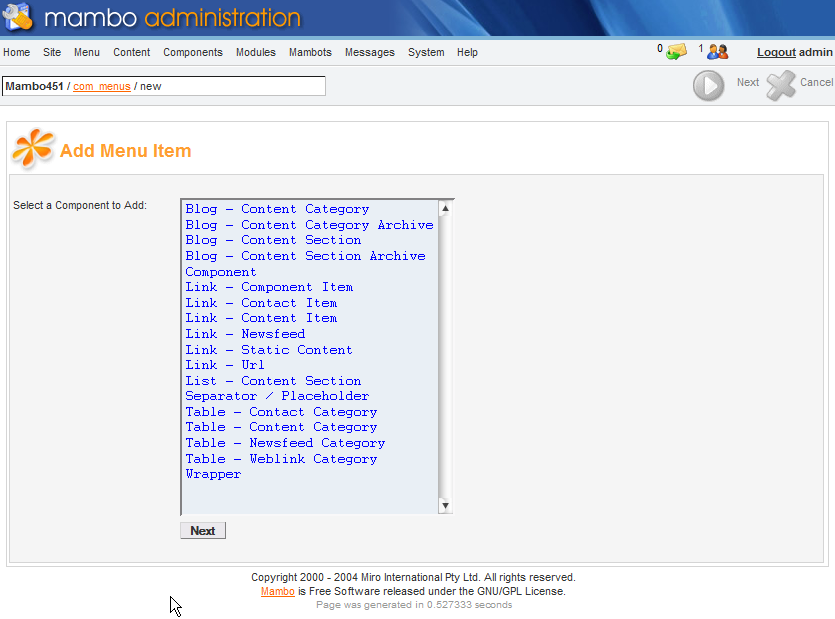The width and height of the screenshot is (835, 619).
Task: Visit the Mambo link in the footer
Action: point(277,591)
